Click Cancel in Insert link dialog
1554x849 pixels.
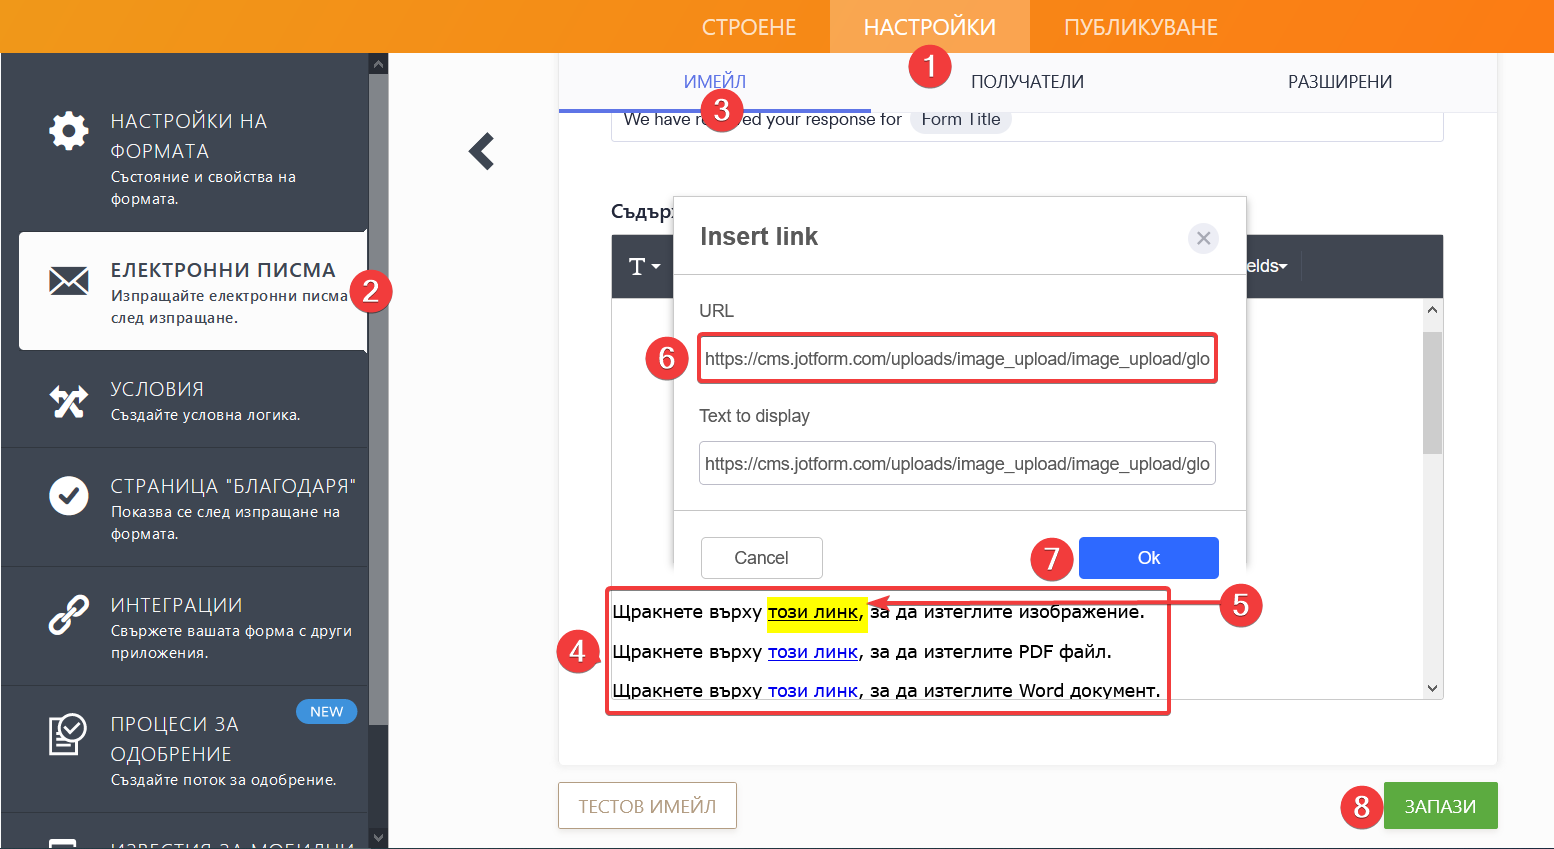point(761,558)
